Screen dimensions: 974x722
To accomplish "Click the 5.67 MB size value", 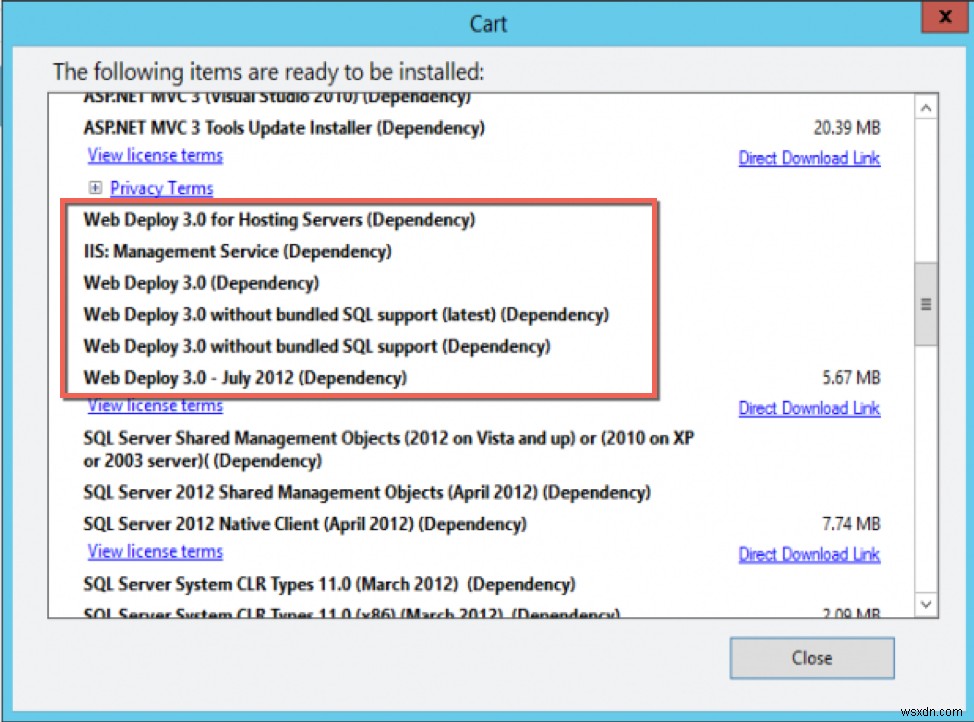I will tap(852, 378).
